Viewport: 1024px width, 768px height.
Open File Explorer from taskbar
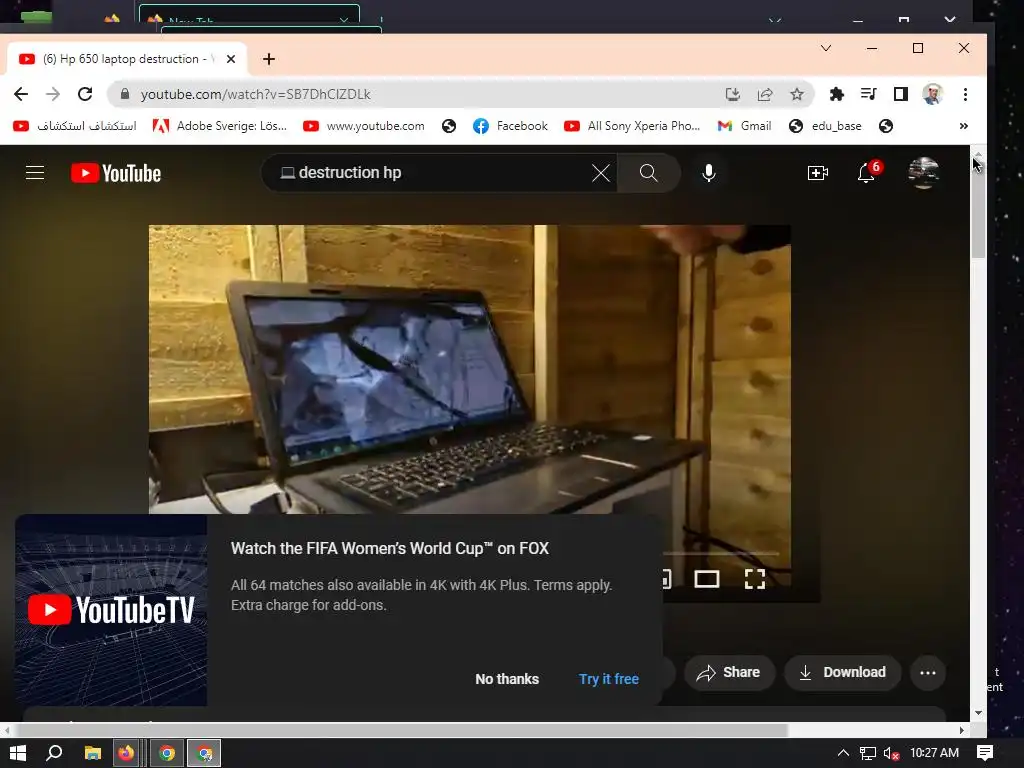coord(93,753)
